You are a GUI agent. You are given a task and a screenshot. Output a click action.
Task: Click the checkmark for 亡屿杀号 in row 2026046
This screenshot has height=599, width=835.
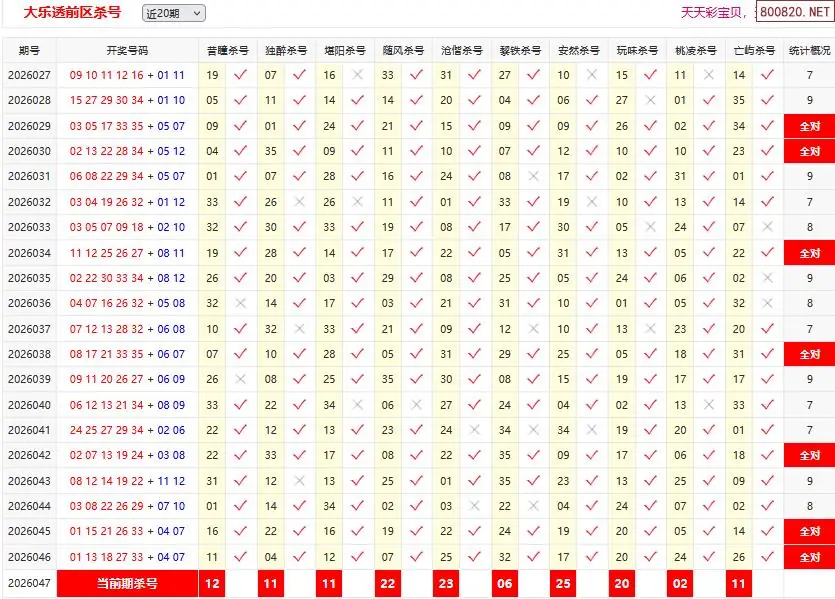tap(767, 557)
